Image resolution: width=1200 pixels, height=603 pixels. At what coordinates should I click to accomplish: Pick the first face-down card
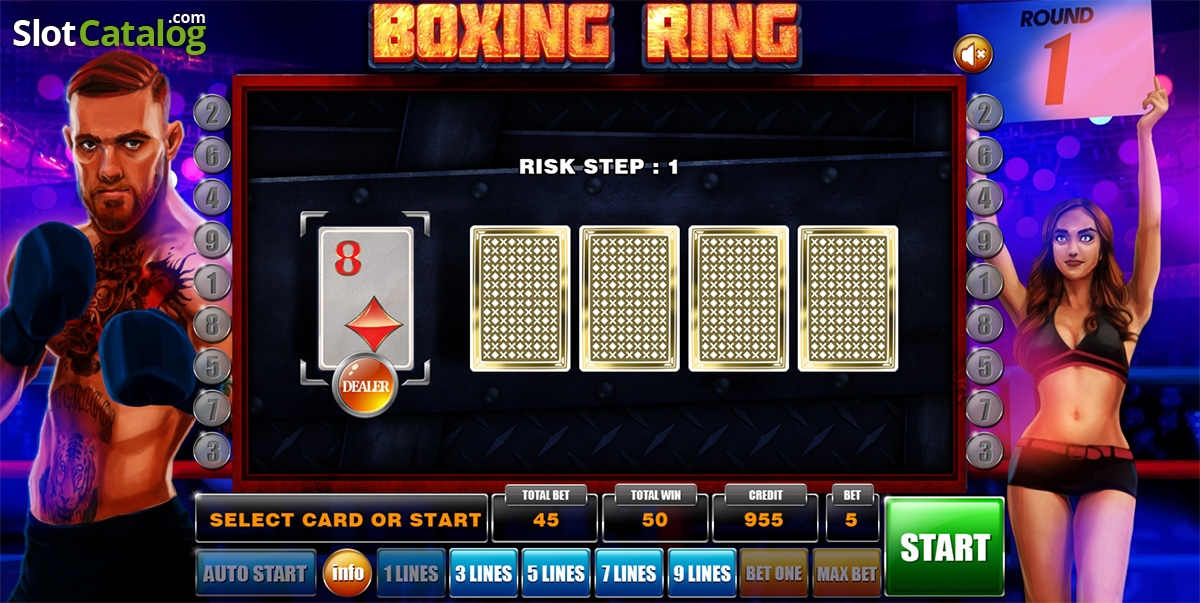tap(520, 298)
